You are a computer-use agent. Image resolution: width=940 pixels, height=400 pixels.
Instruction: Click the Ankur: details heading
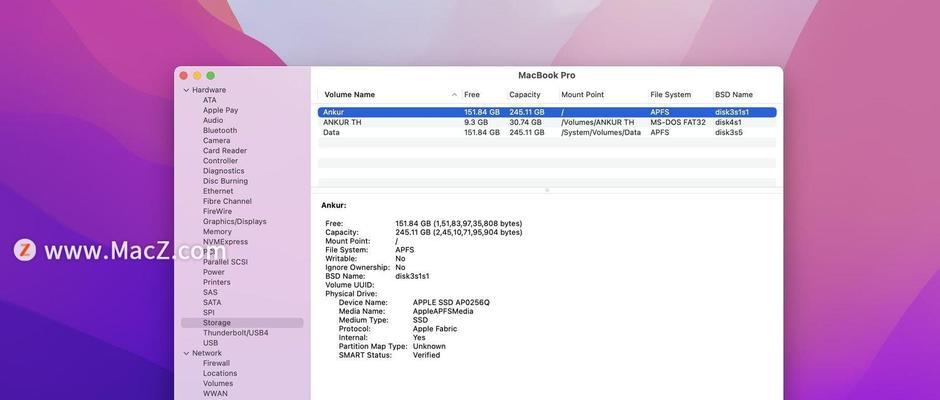click(x=333, y=205)
